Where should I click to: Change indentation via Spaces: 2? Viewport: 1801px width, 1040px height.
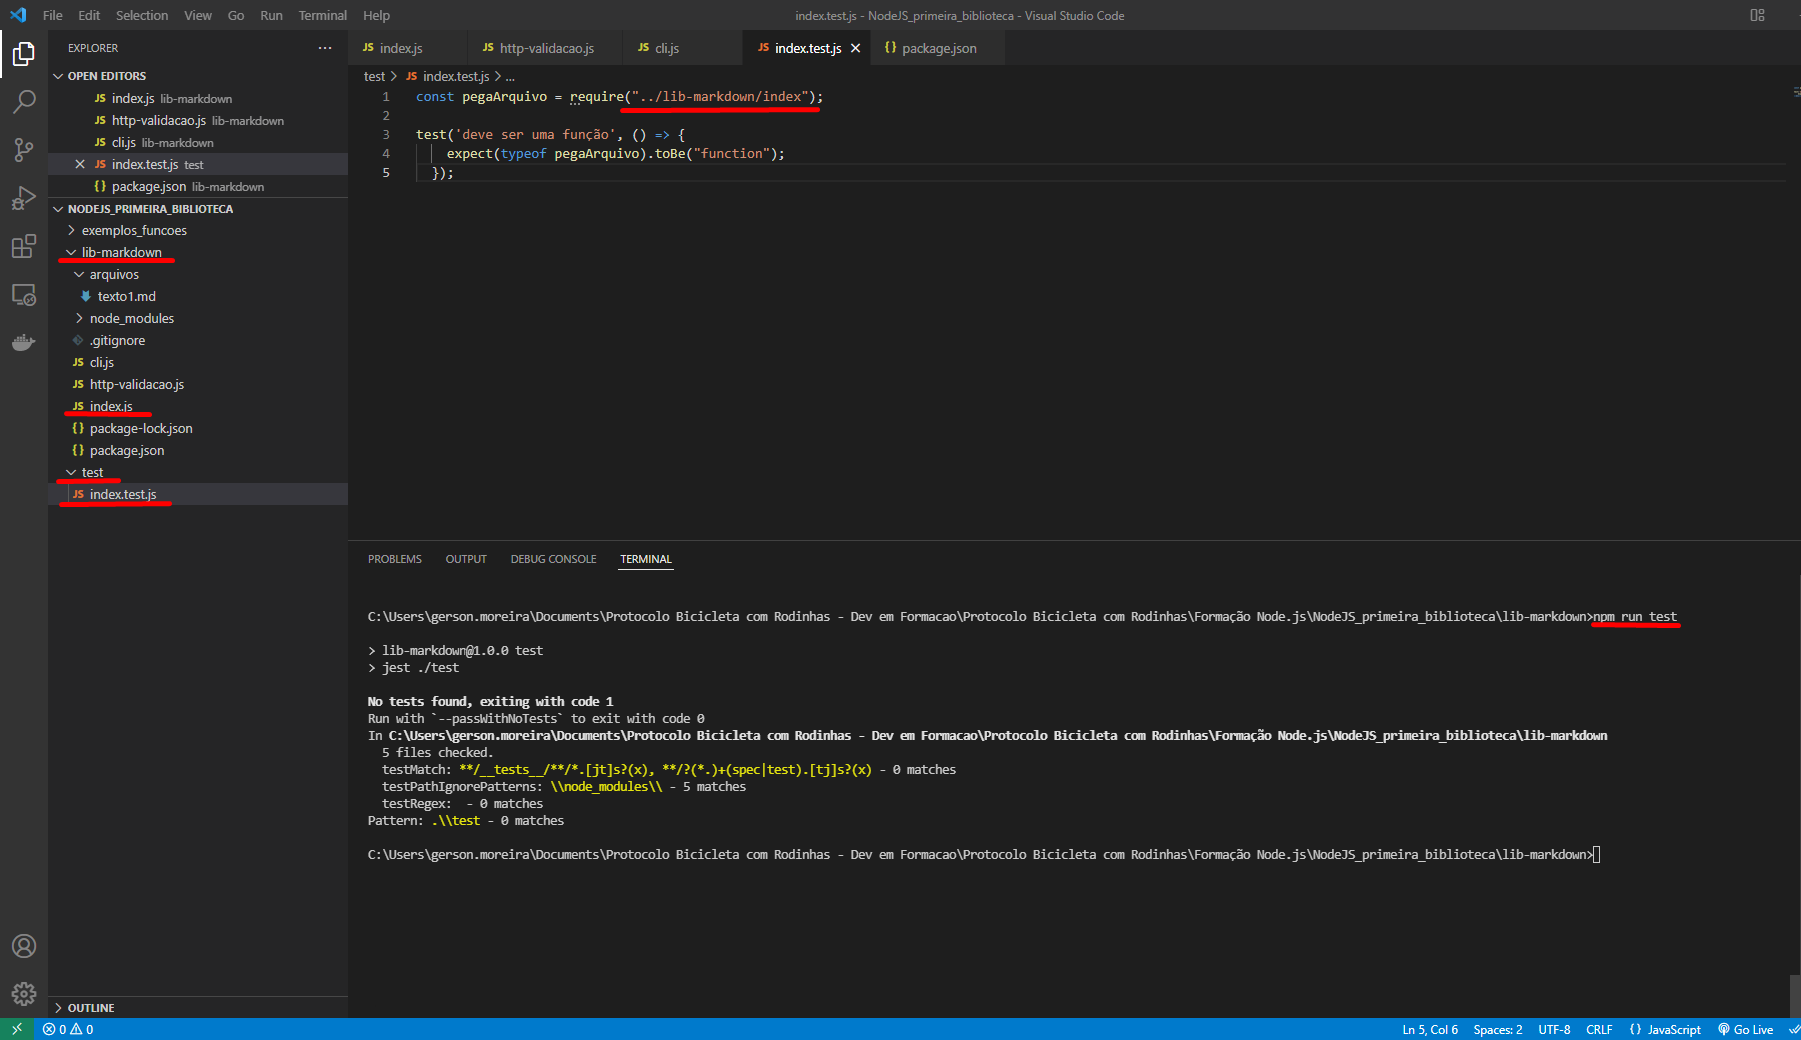[1498, 1029]
